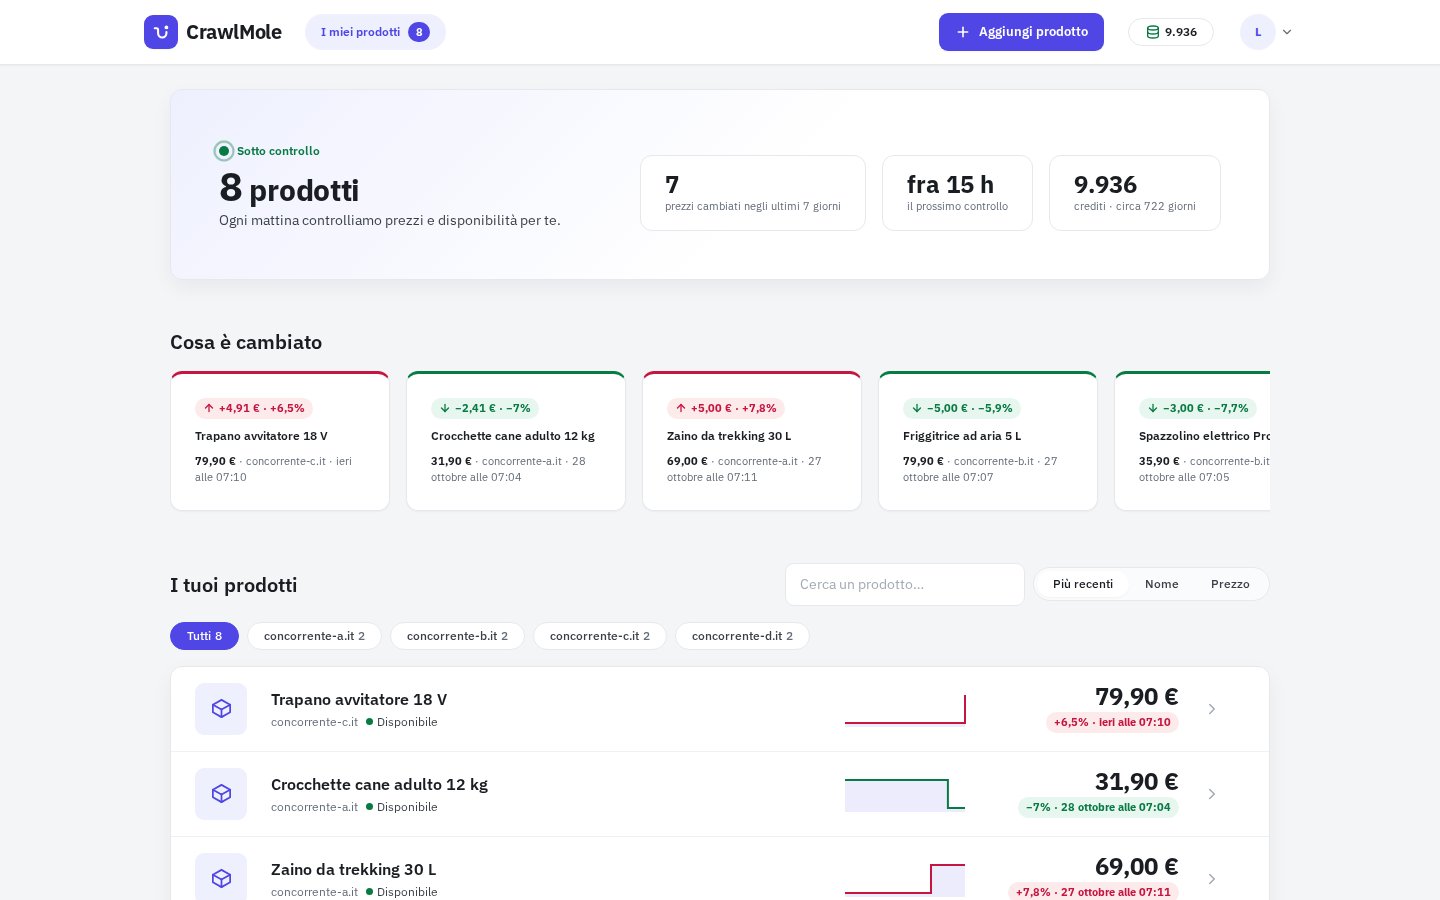Sort products by Nome

coord(1162,584)
